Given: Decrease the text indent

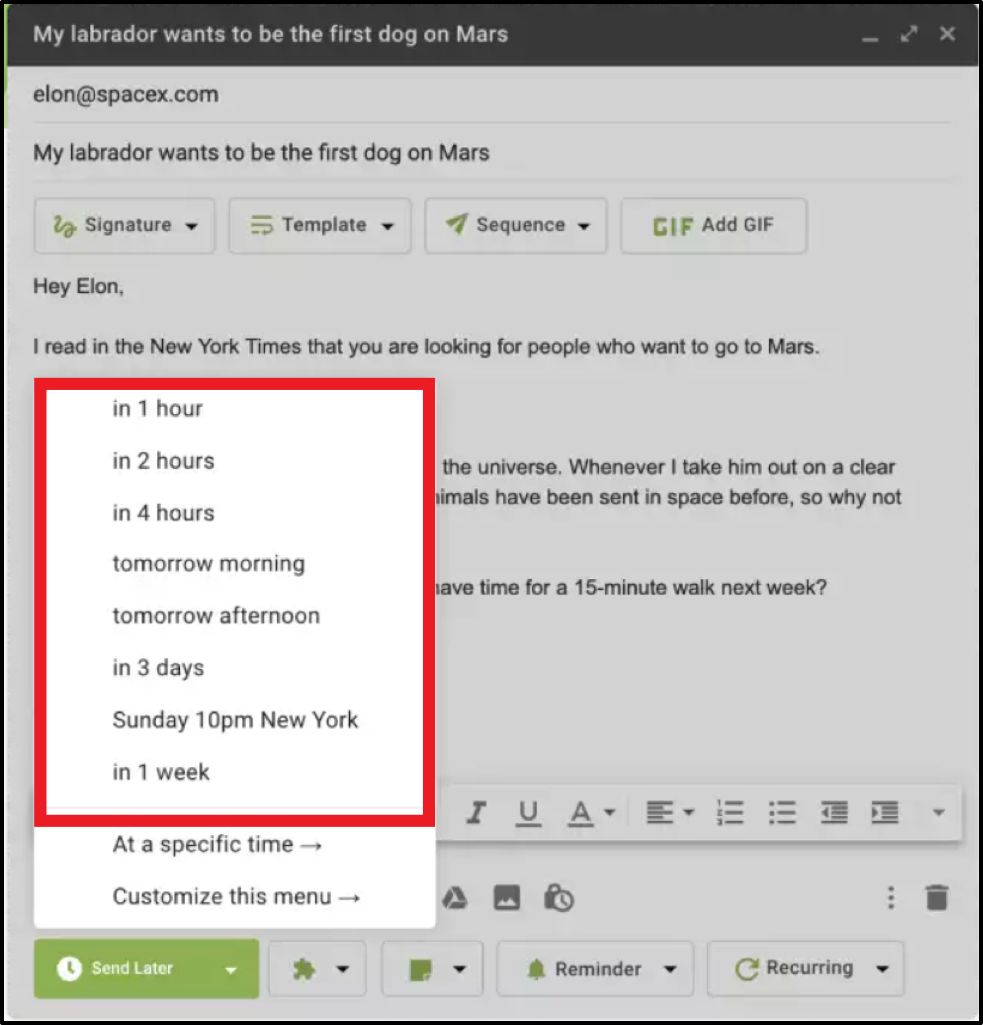Looking at the screenshot, I should point(833,813).
